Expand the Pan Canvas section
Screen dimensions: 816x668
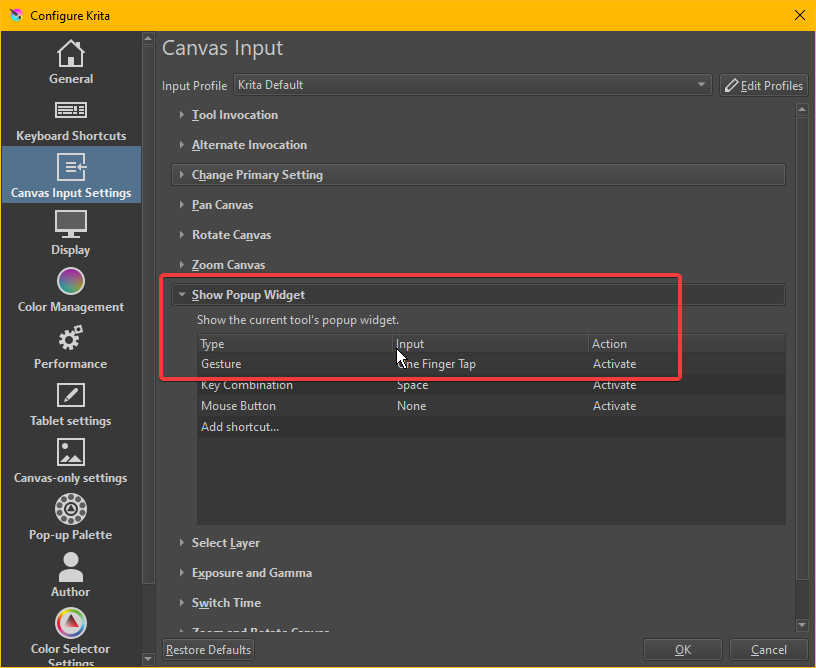tap(222, 205)
